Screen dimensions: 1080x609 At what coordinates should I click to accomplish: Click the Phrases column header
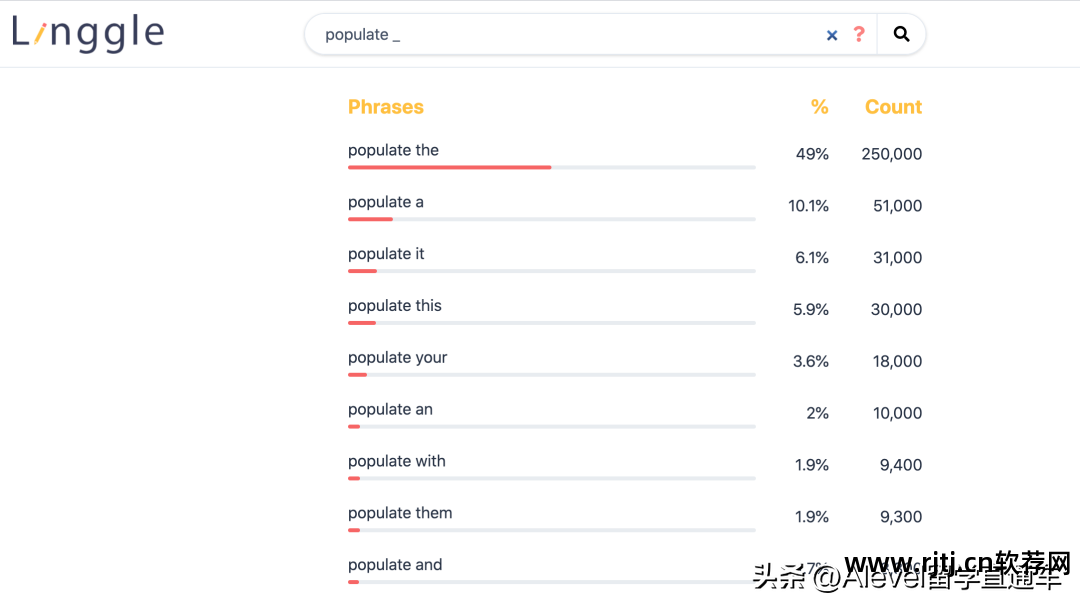[386, 107]
